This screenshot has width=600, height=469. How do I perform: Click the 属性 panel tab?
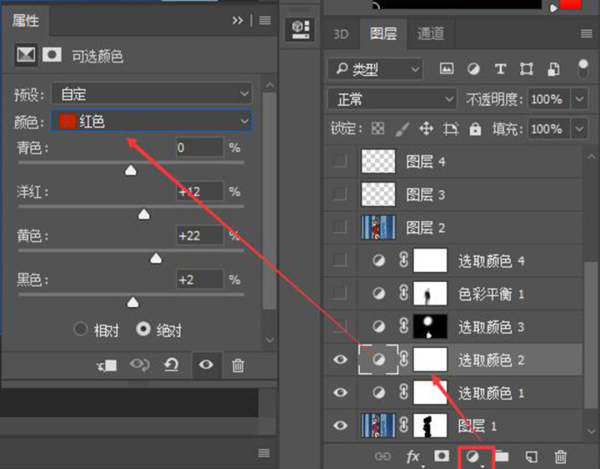click(x=25, y=20)
